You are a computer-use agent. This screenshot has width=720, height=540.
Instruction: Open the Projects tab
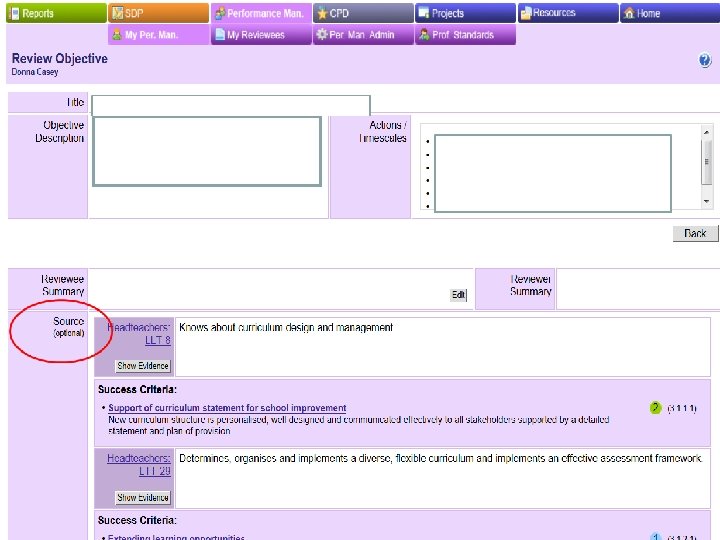(466, 13)
